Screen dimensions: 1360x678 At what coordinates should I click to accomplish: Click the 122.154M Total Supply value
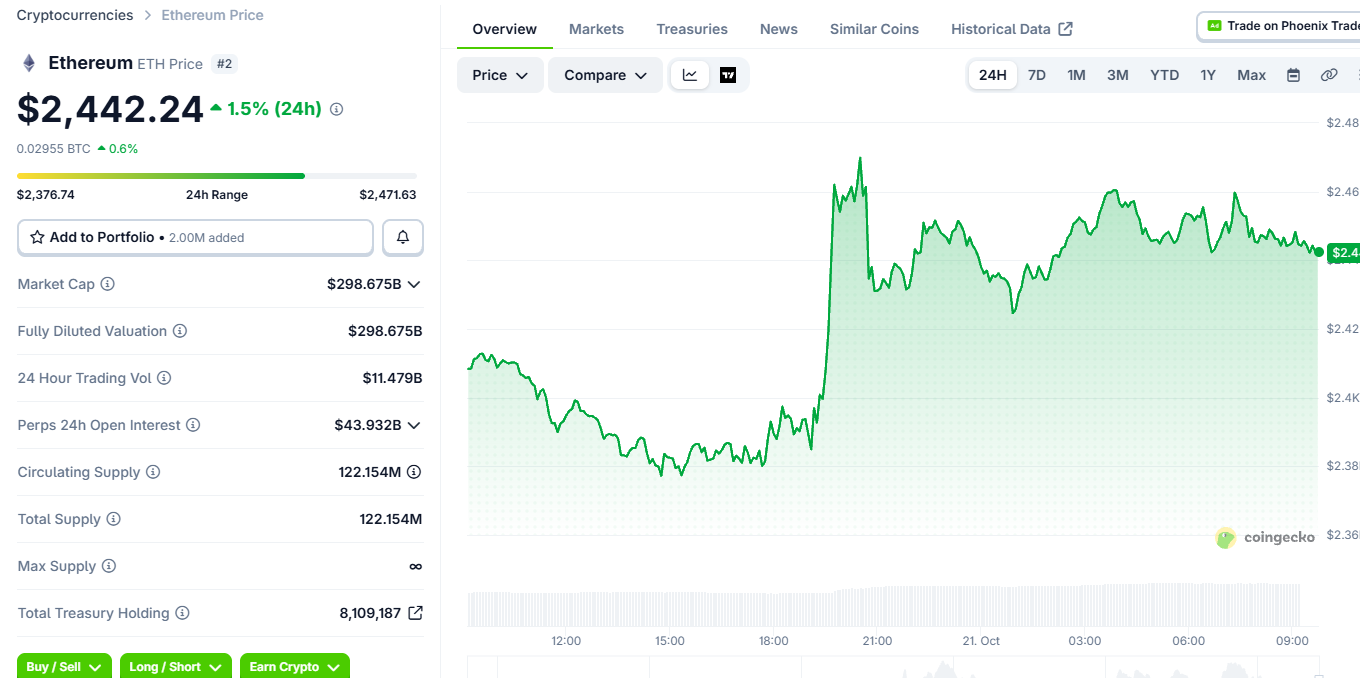[x=391, y=519]
